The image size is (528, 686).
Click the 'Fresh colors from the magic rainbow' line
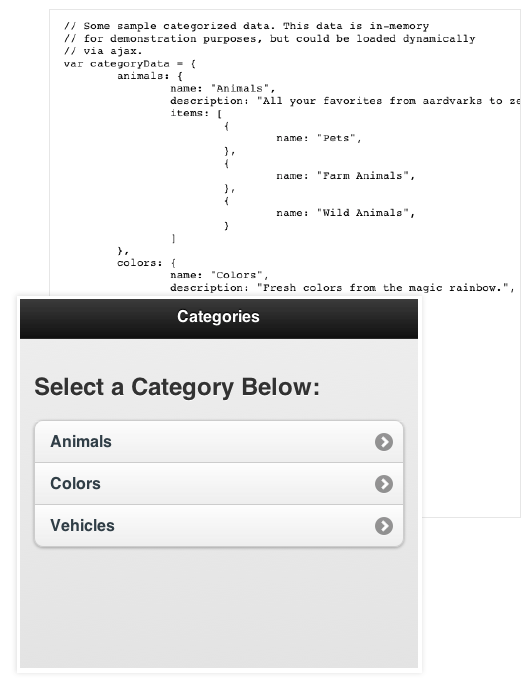tap(343, 288)
